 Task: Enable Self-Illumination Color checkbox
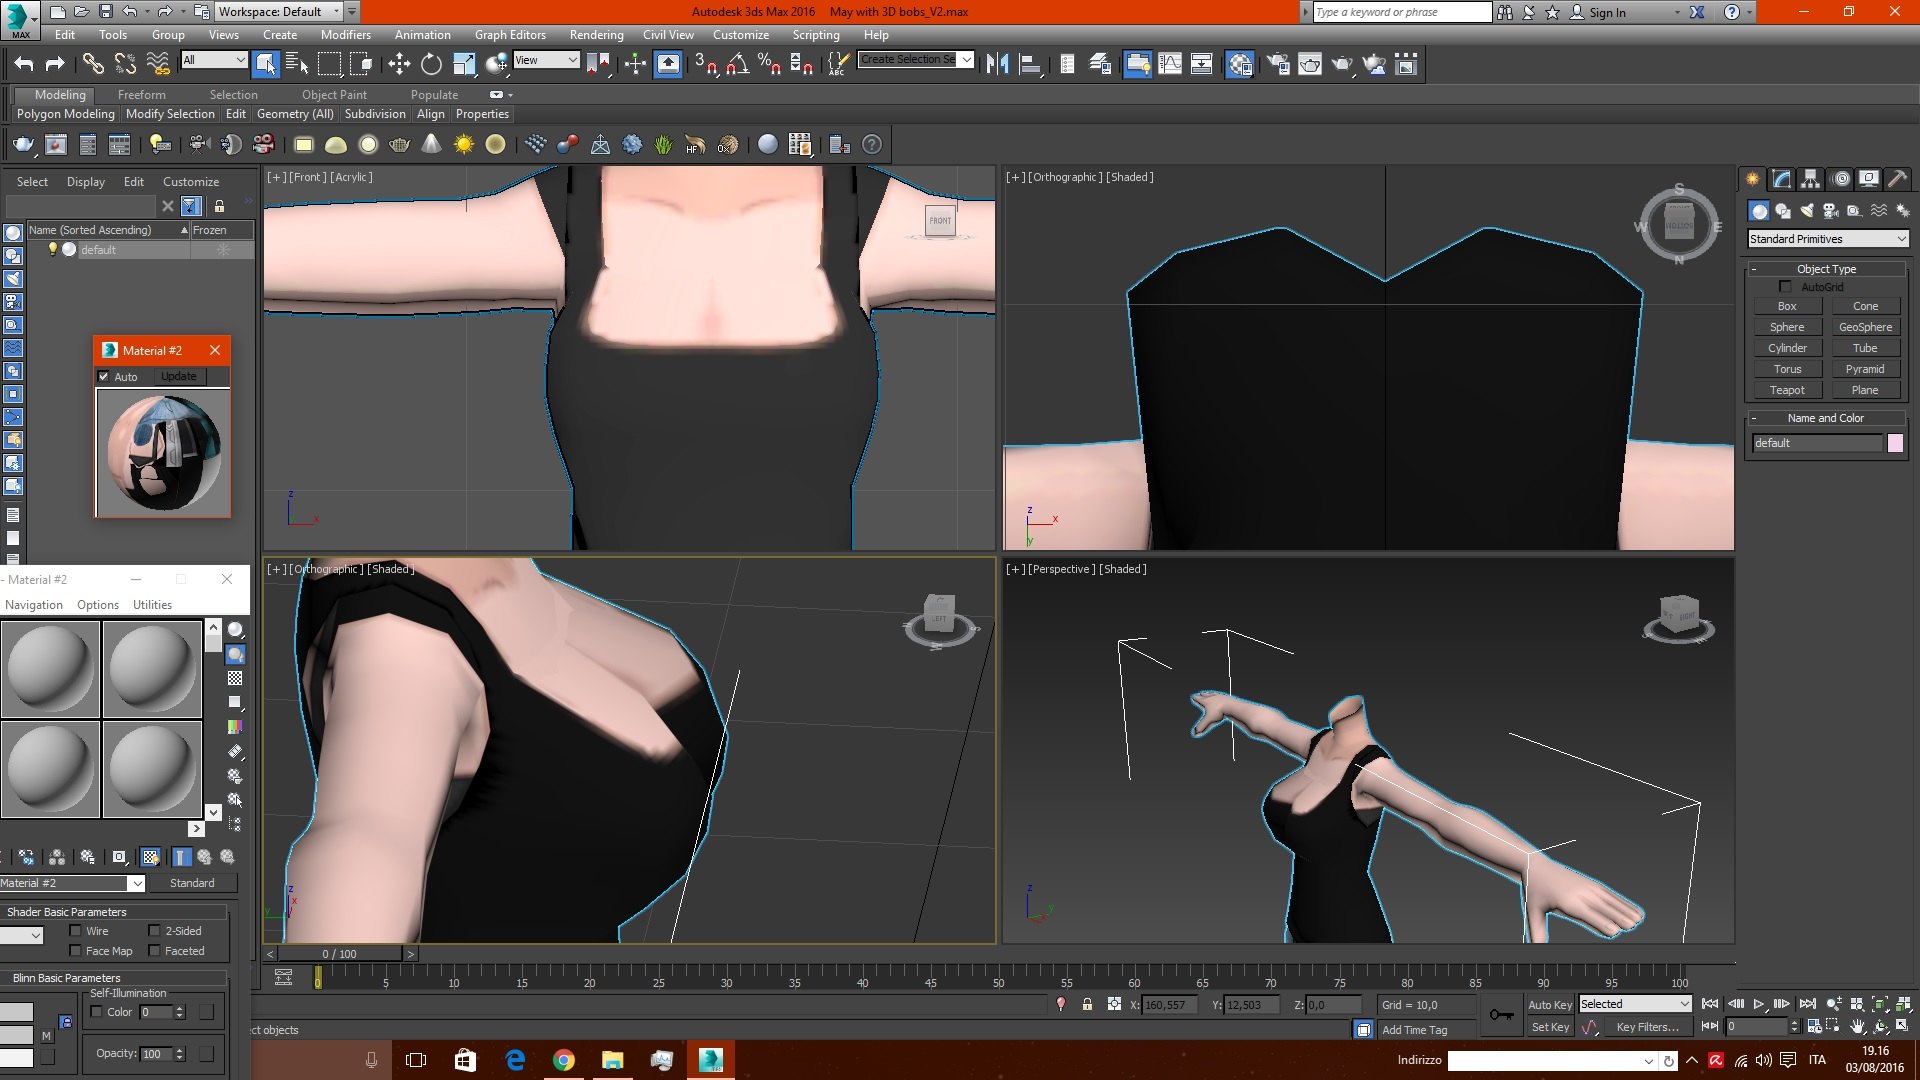pos(96,1012)
